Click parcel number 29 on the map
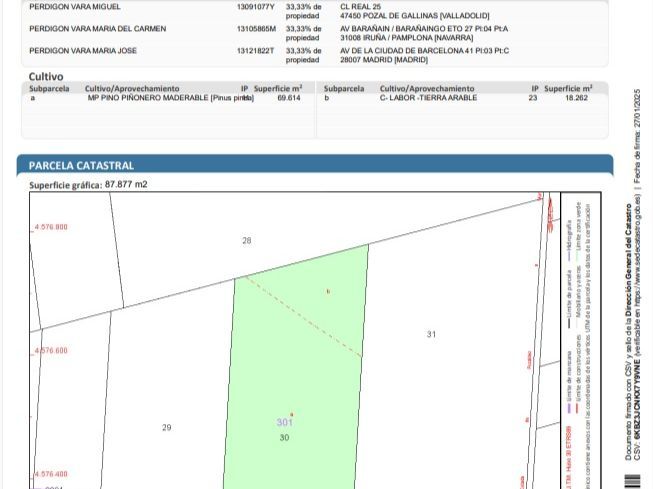The height and width of the screenshot is (489, 653). click(x=167, y=427)
